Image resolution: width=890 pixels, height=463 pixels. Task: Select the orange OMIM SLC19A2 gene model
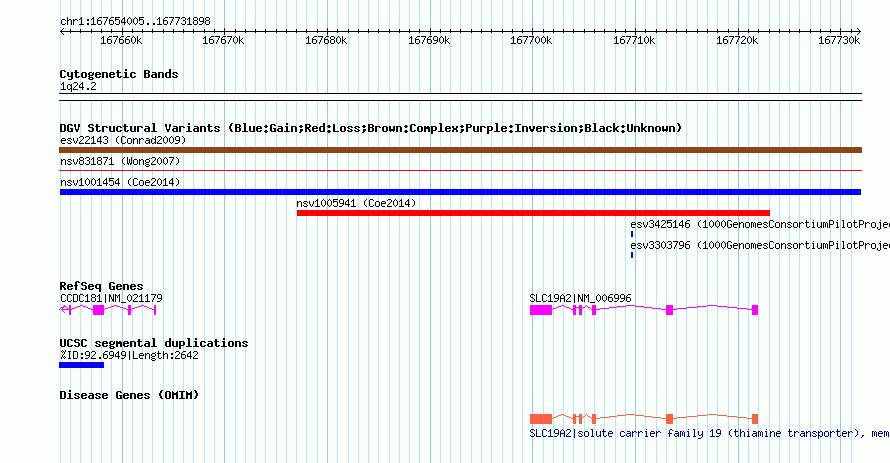click(x=644, y=419)
